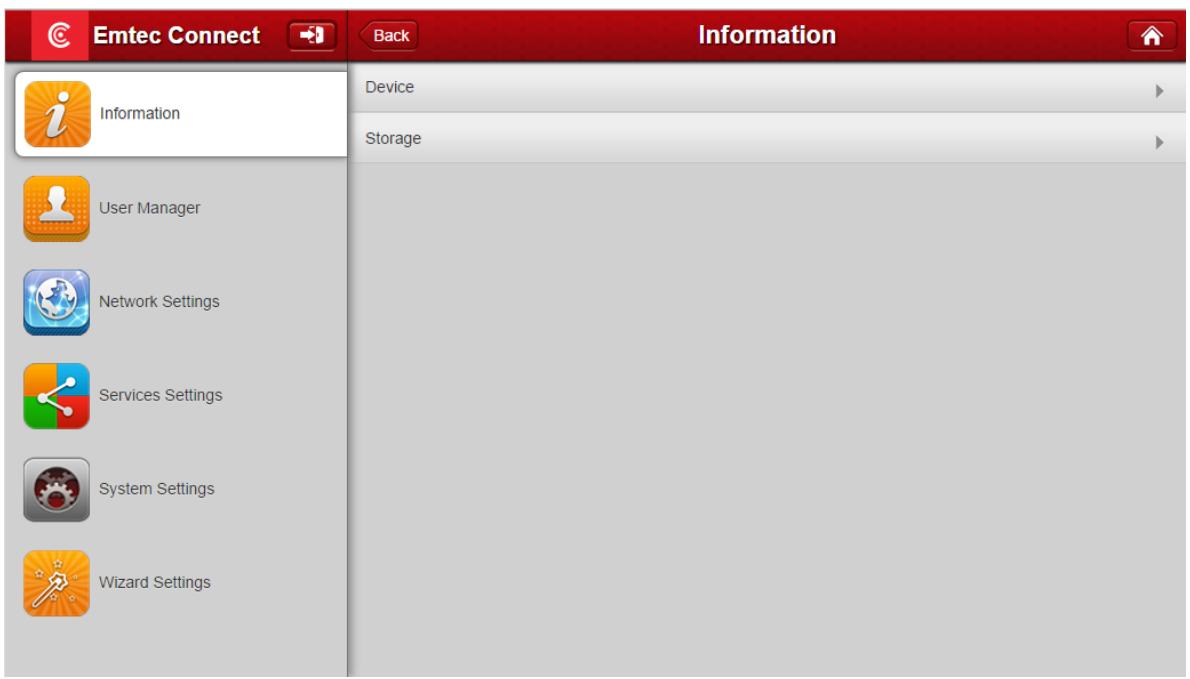Click the logout arrow icon
The width and height of the screenshot is (1190, 679).
312,35
